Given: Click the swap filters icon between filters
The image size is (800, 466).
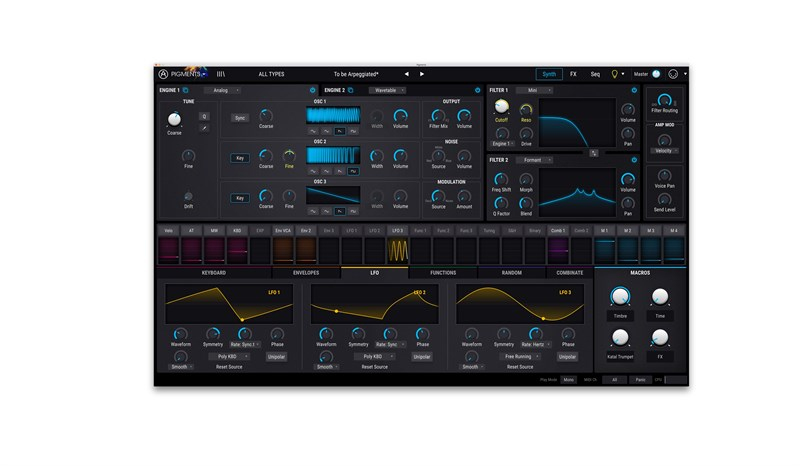Looking at the screenshot, I should point(594,153).
